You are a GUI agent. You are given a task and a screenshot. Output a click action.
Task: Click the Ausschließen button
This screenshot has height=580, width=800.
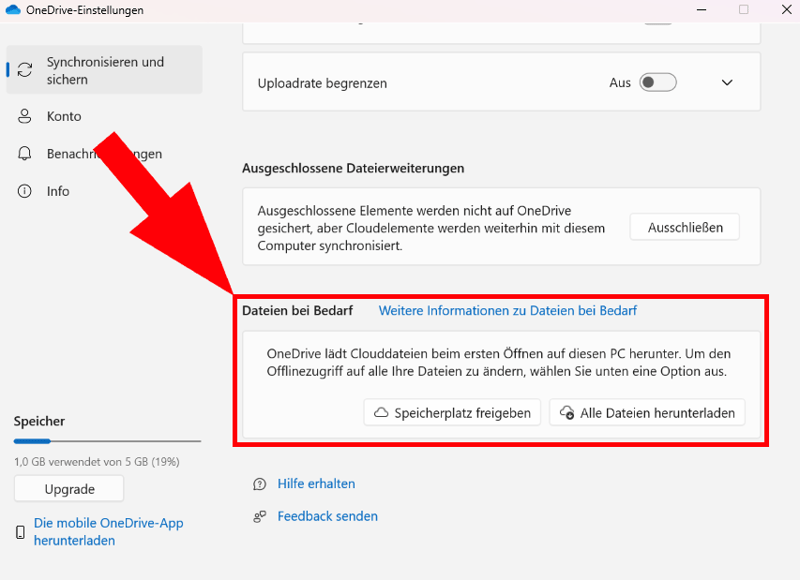click(x=685, y=227)
